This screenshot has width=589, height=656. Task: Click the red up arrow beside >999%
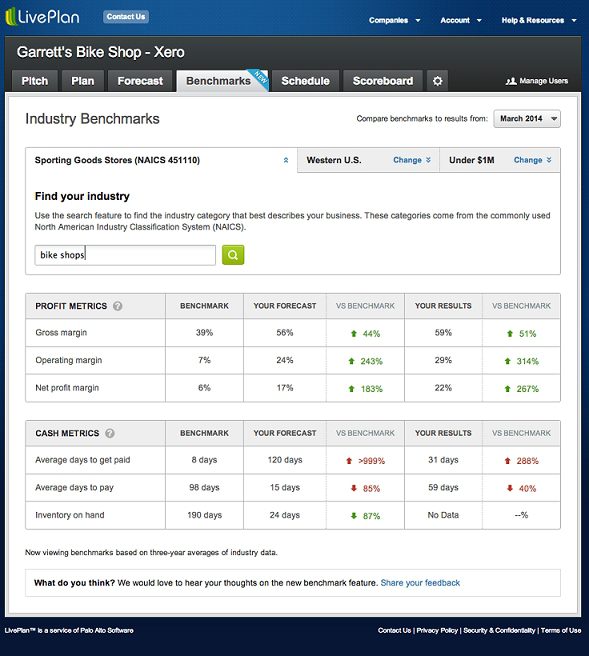pos(349,461)
